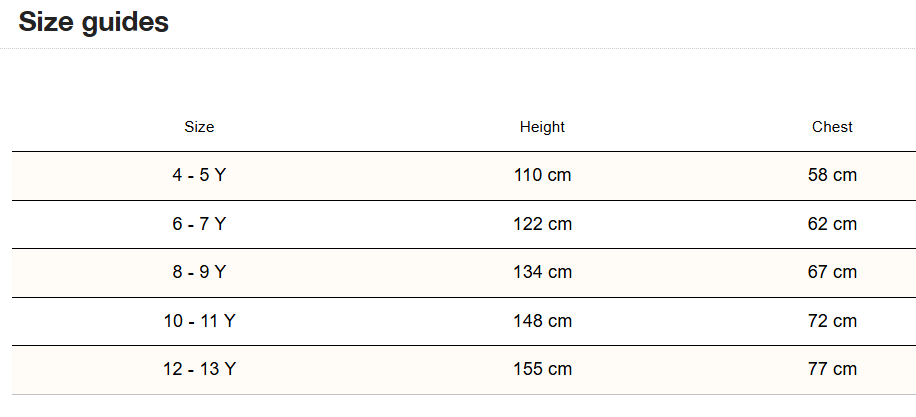The image size is (916, 417).
Task: Click the 4 - 5 Y size cell
Action: 199,175
